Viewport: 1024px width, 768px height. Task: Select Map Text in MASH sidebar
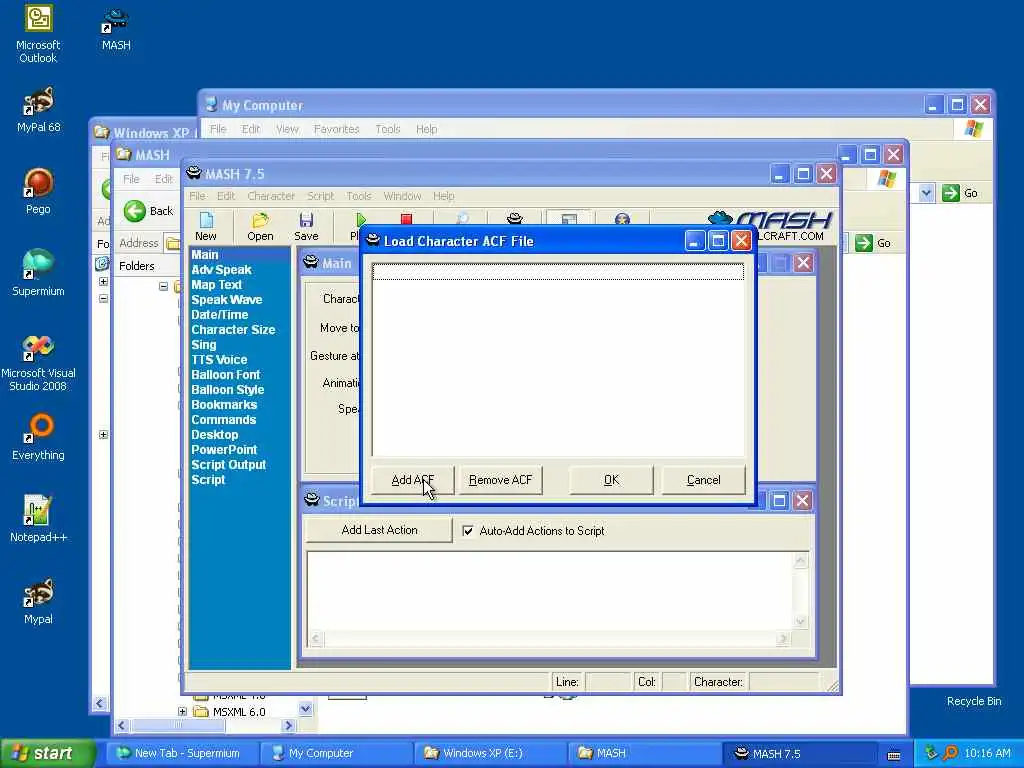[x=216, y=285]
